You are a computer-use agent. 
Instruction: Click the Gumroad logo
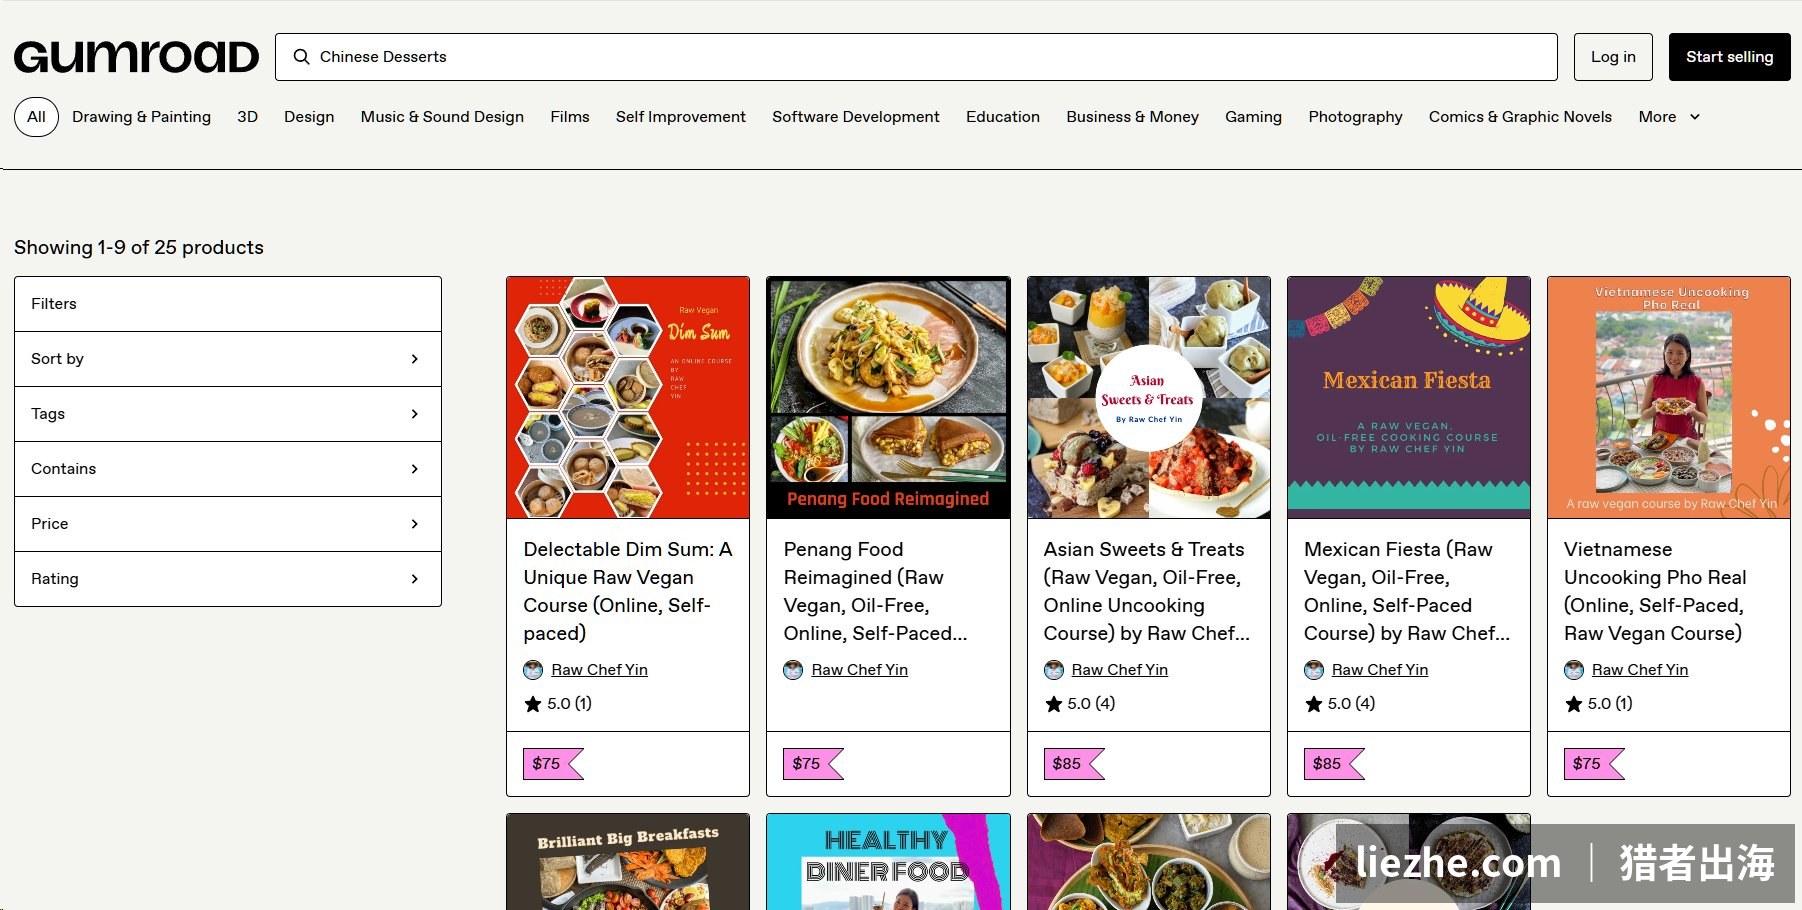(136, 57)
